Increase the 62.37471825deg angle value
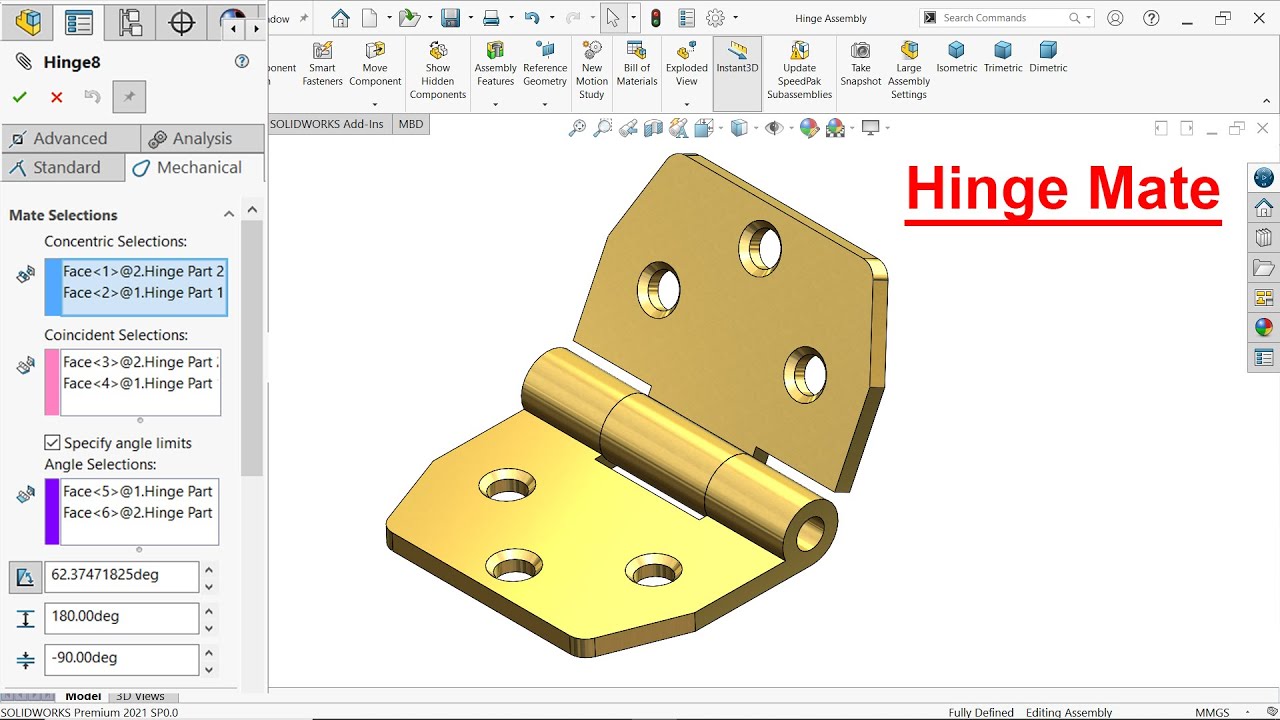Viewport: 1280px width, 720px height. [x=208, y=568]
